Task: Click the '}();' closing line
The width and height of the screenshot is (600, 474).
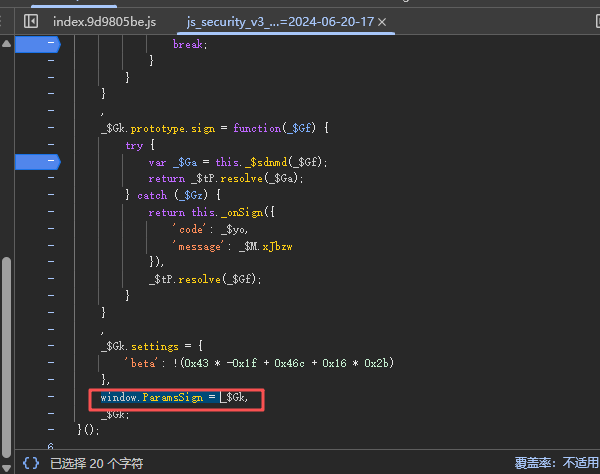Action: point(88,430)
